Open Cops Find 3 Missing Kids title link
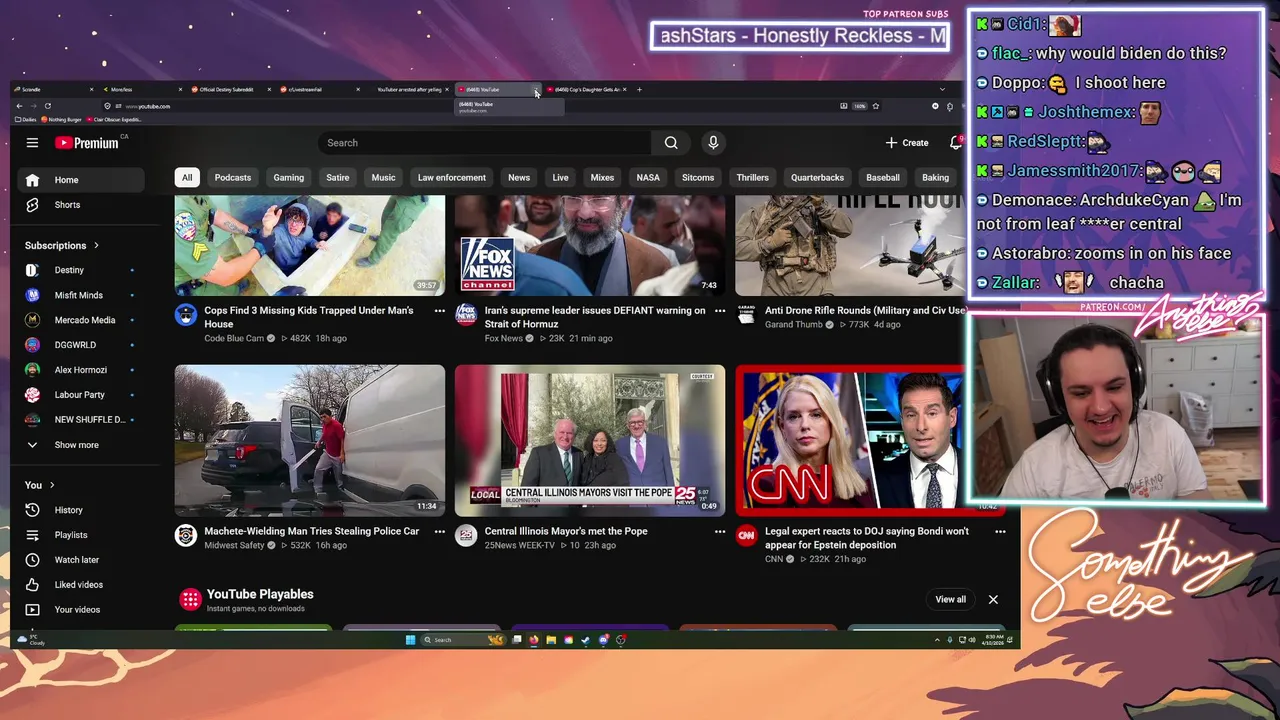The width and height of the screenshot is (1280, 720). click(309, 317)
